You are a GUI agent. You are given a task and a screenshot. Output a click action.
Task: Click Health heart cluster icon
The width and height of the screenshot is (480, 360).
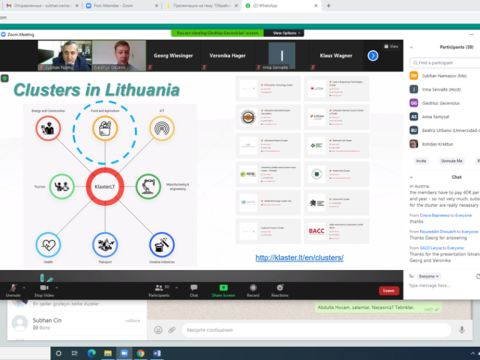tap(48, 245)
